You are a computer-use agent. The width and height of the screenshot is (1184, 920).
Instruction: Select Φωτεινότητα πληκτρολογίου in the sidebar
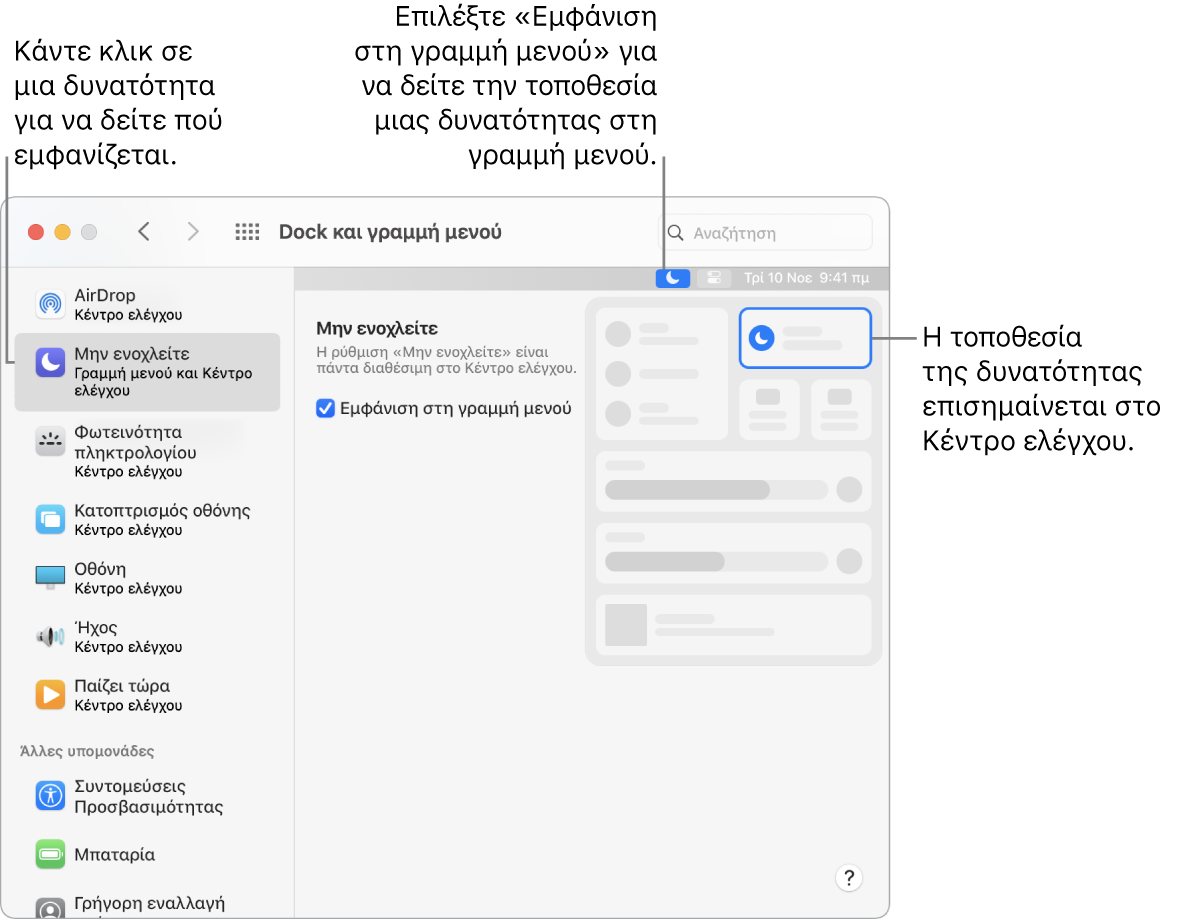point(147,451)
